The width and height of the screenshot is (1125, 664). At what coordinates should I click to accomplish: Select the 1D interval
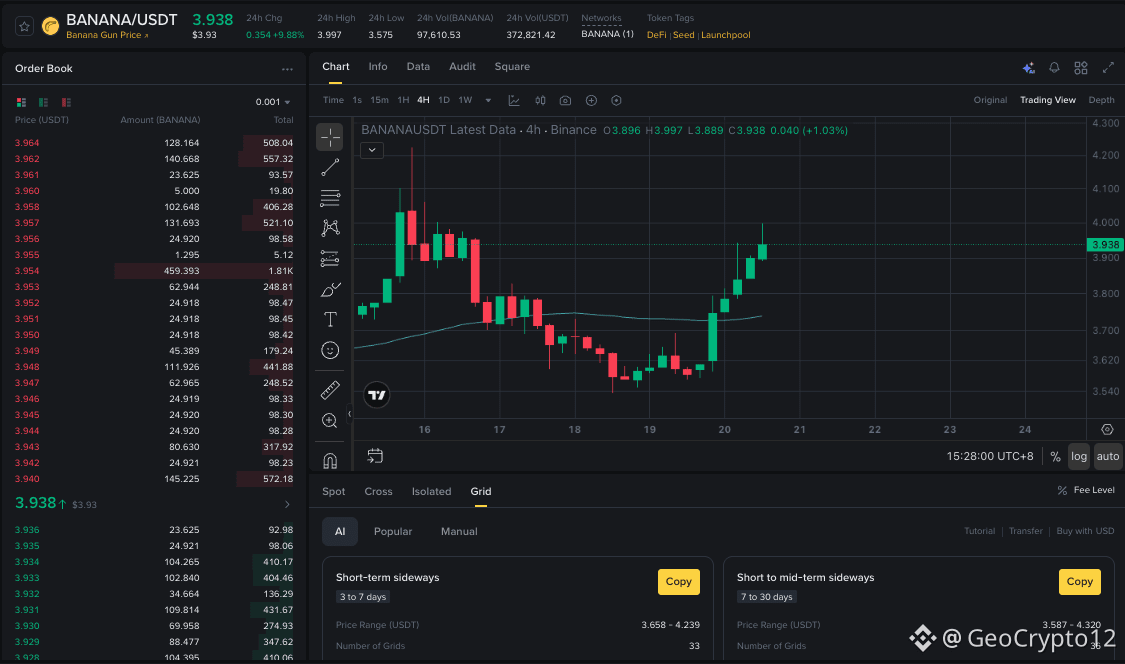point(444,100)
